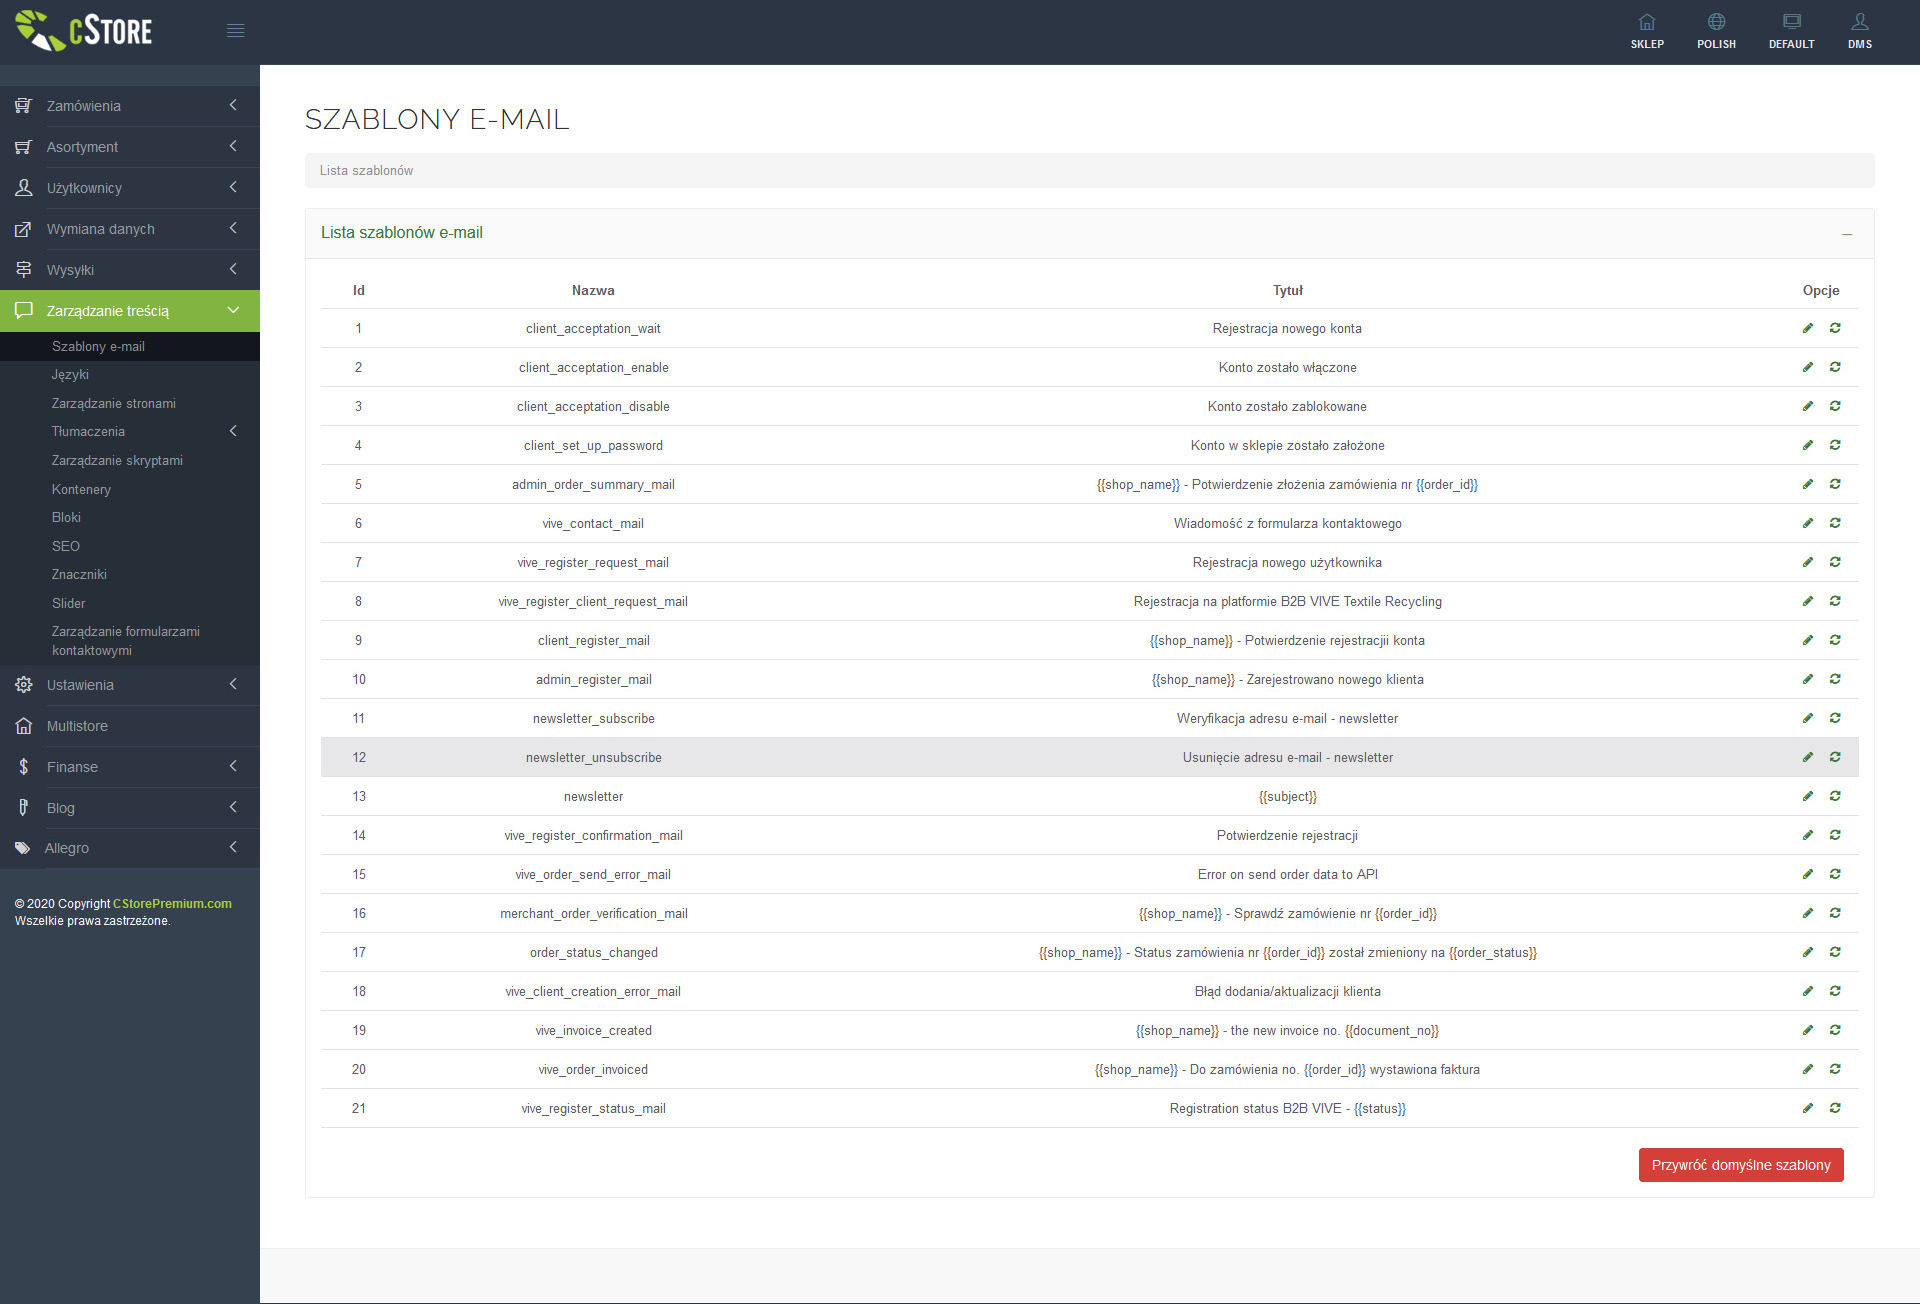Expand the Allegro menu

coord(130,848)
